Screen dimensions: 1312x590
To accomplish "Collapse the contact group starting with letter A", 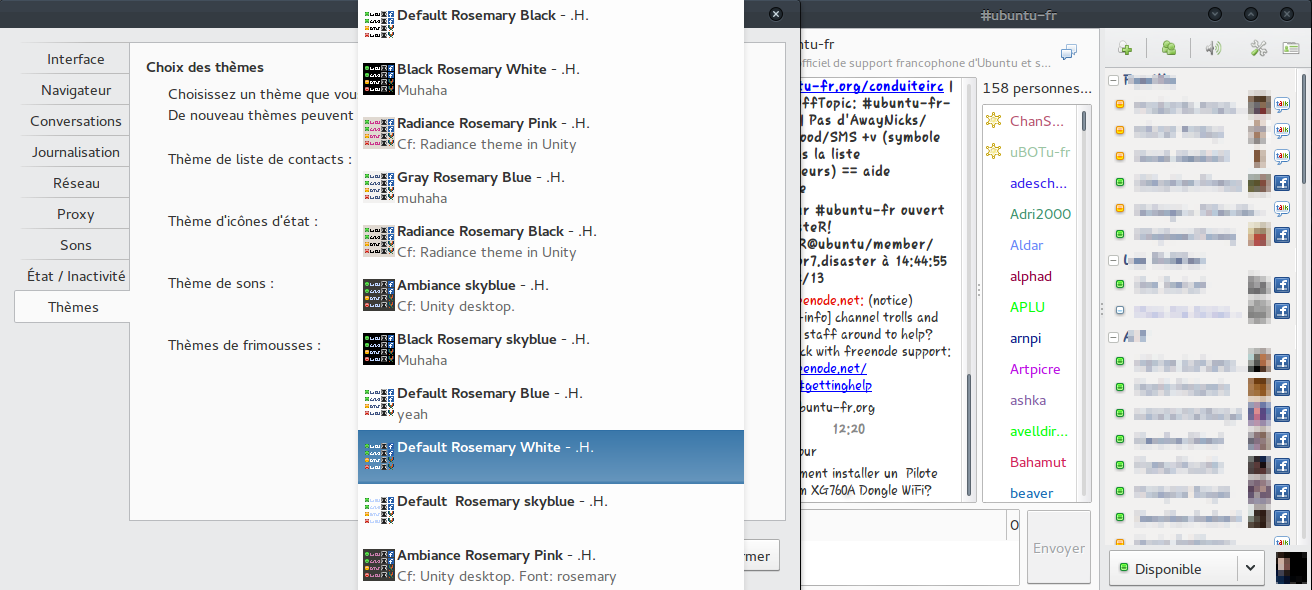I will (1114, 337).
